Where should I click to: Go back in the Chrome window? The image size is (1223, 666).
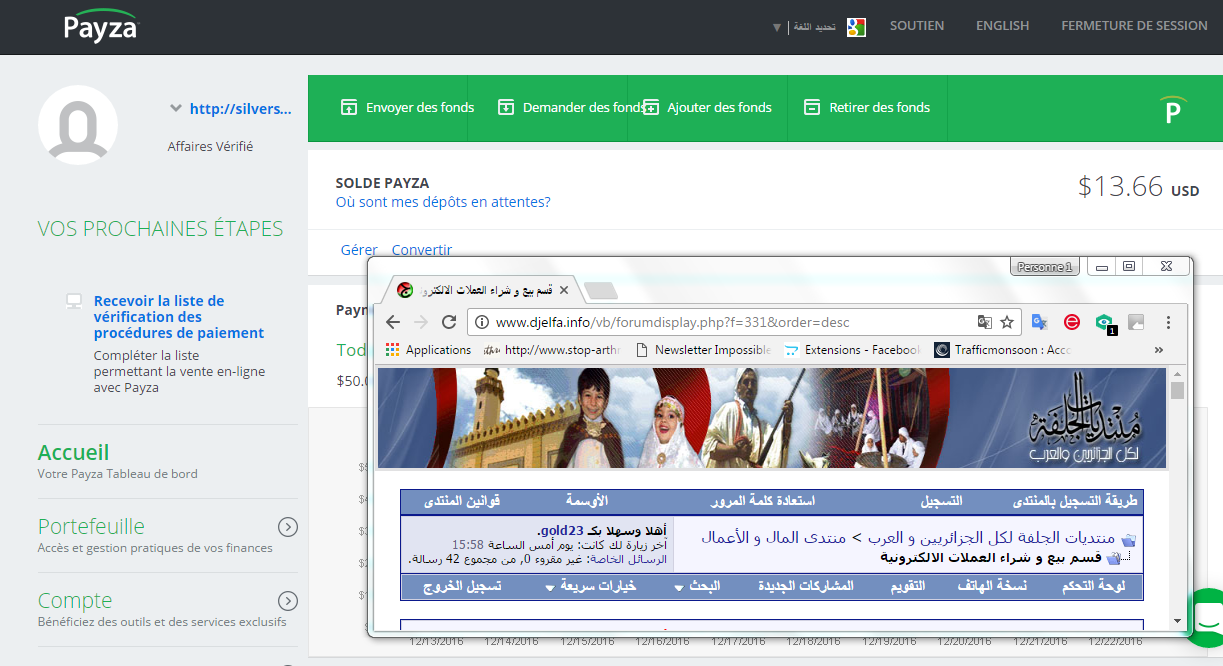click(x=393, y=322)
